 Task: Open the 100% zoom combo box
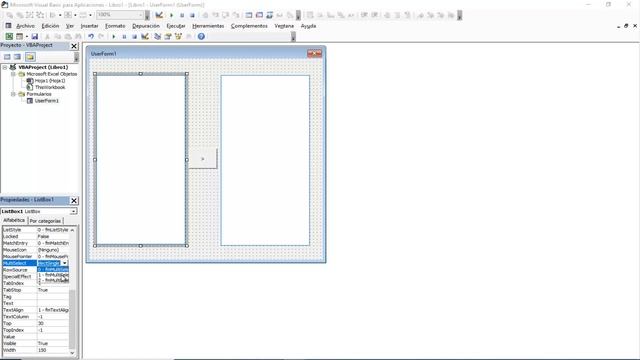[x=120, y=15]
